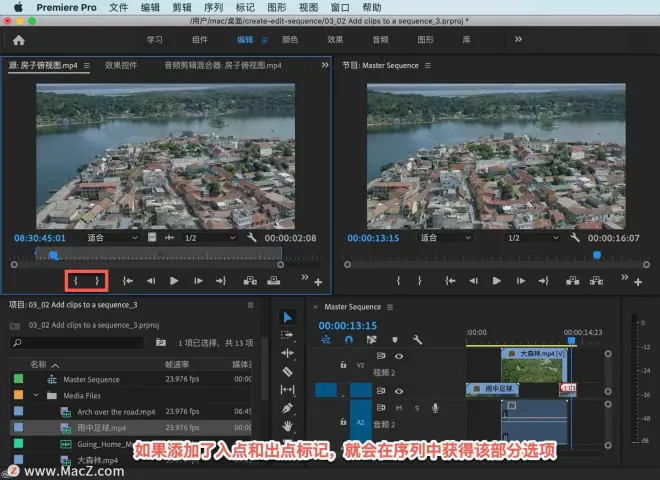The height and width of the screenshot is (480, 660).
Task: Click Extract button in Program monitor
Action: (x=596, y=280)
